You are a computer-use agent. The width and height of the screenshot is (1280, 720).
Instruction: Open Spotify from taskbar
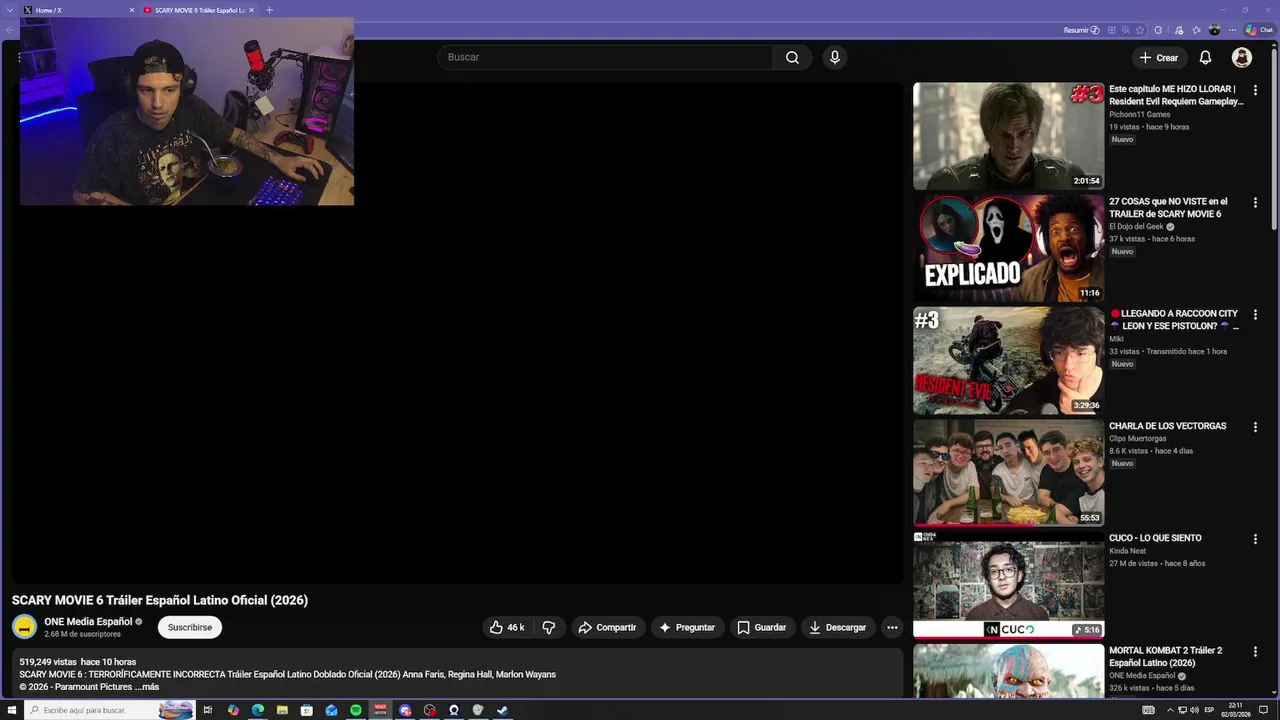click(x=356, y=710)
